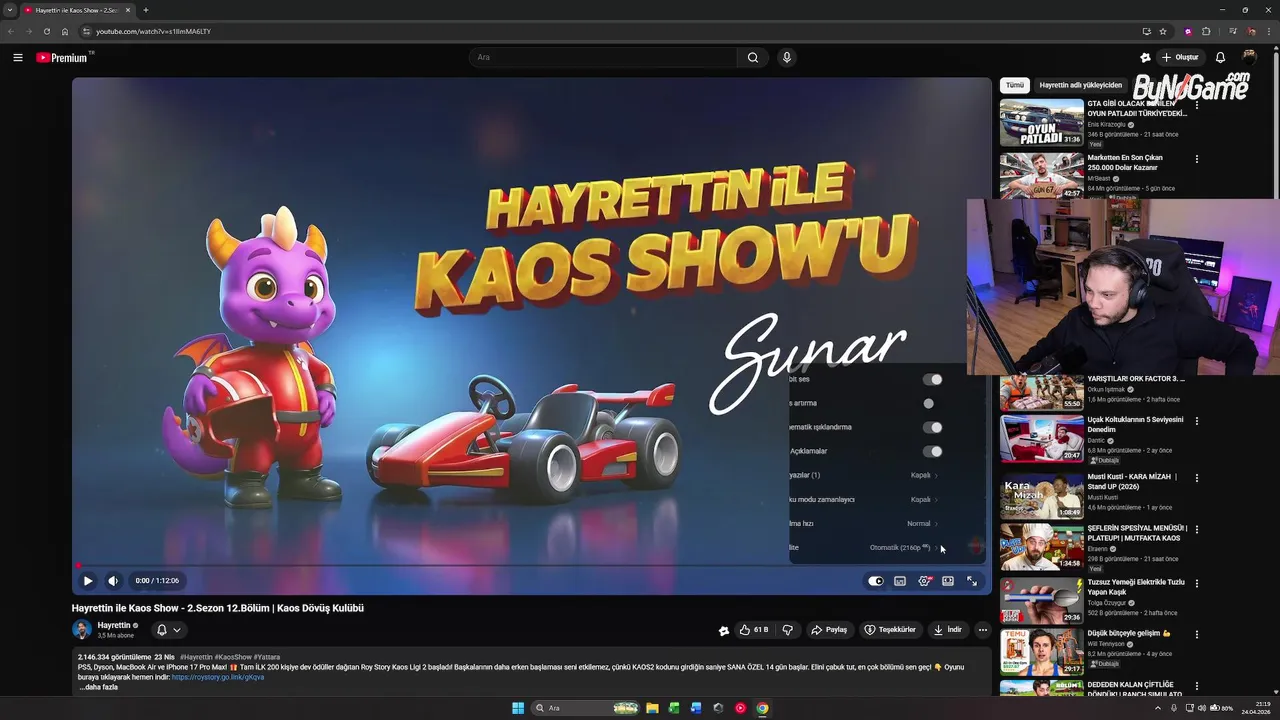Select the 'Hayrettin ile Kaos Show' browser tab
This screenshot has width=1280, height=720.
78,10
